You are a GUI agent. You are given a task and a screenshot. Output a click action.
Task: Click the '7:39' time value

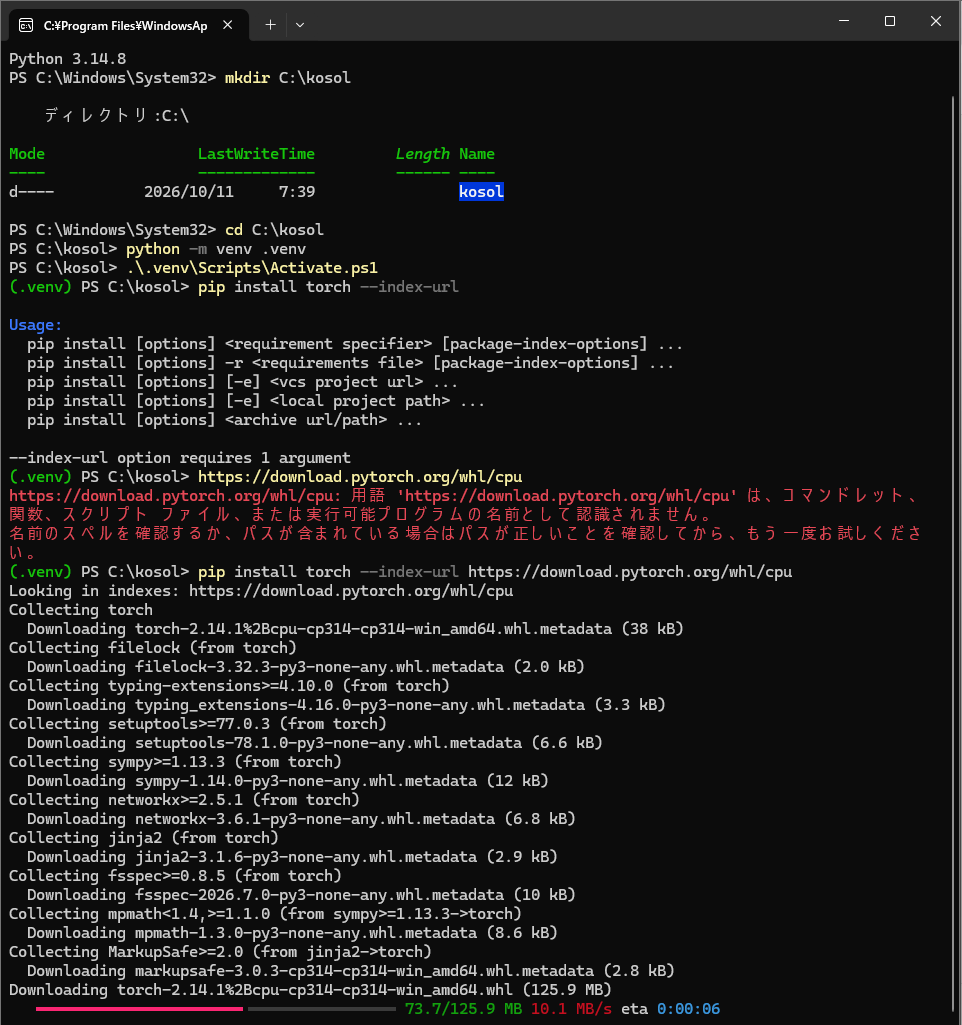(x=297, y=192)
